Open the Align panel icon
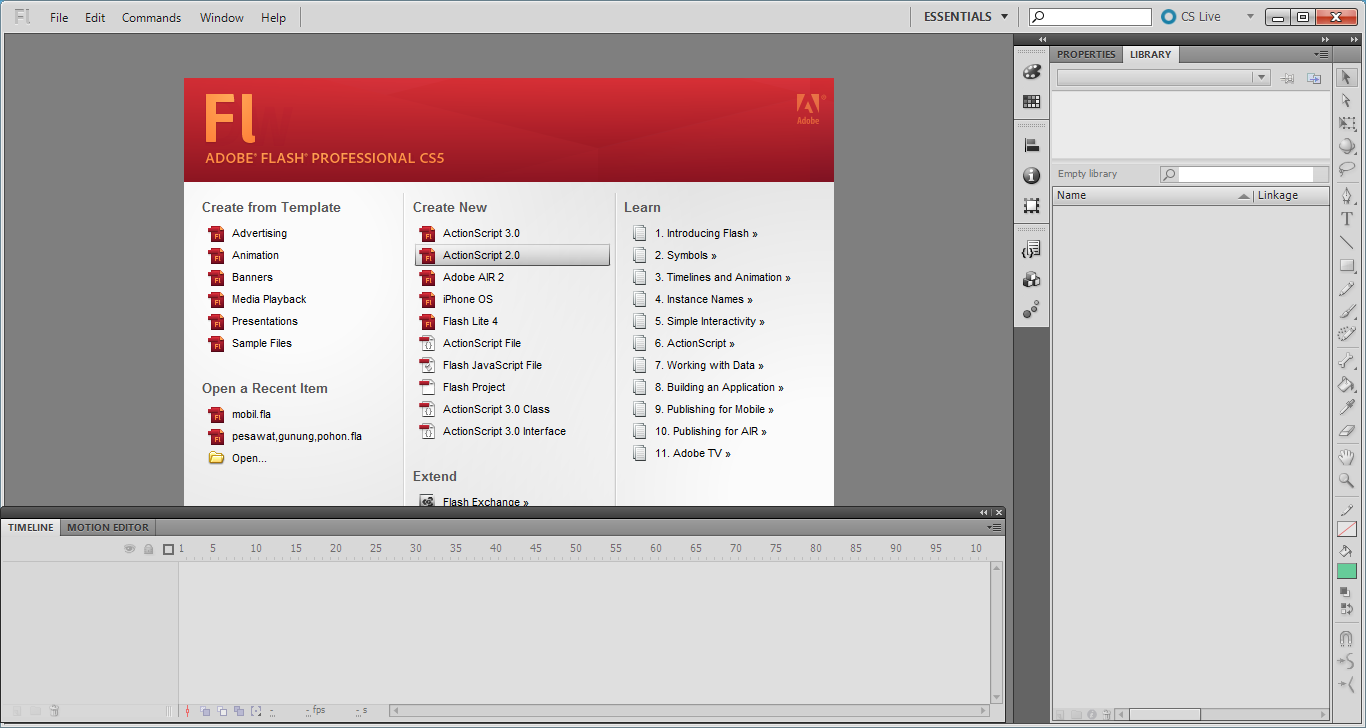Image resolution: width=1366 pixels, height=728 pixels. [1031, 146]
